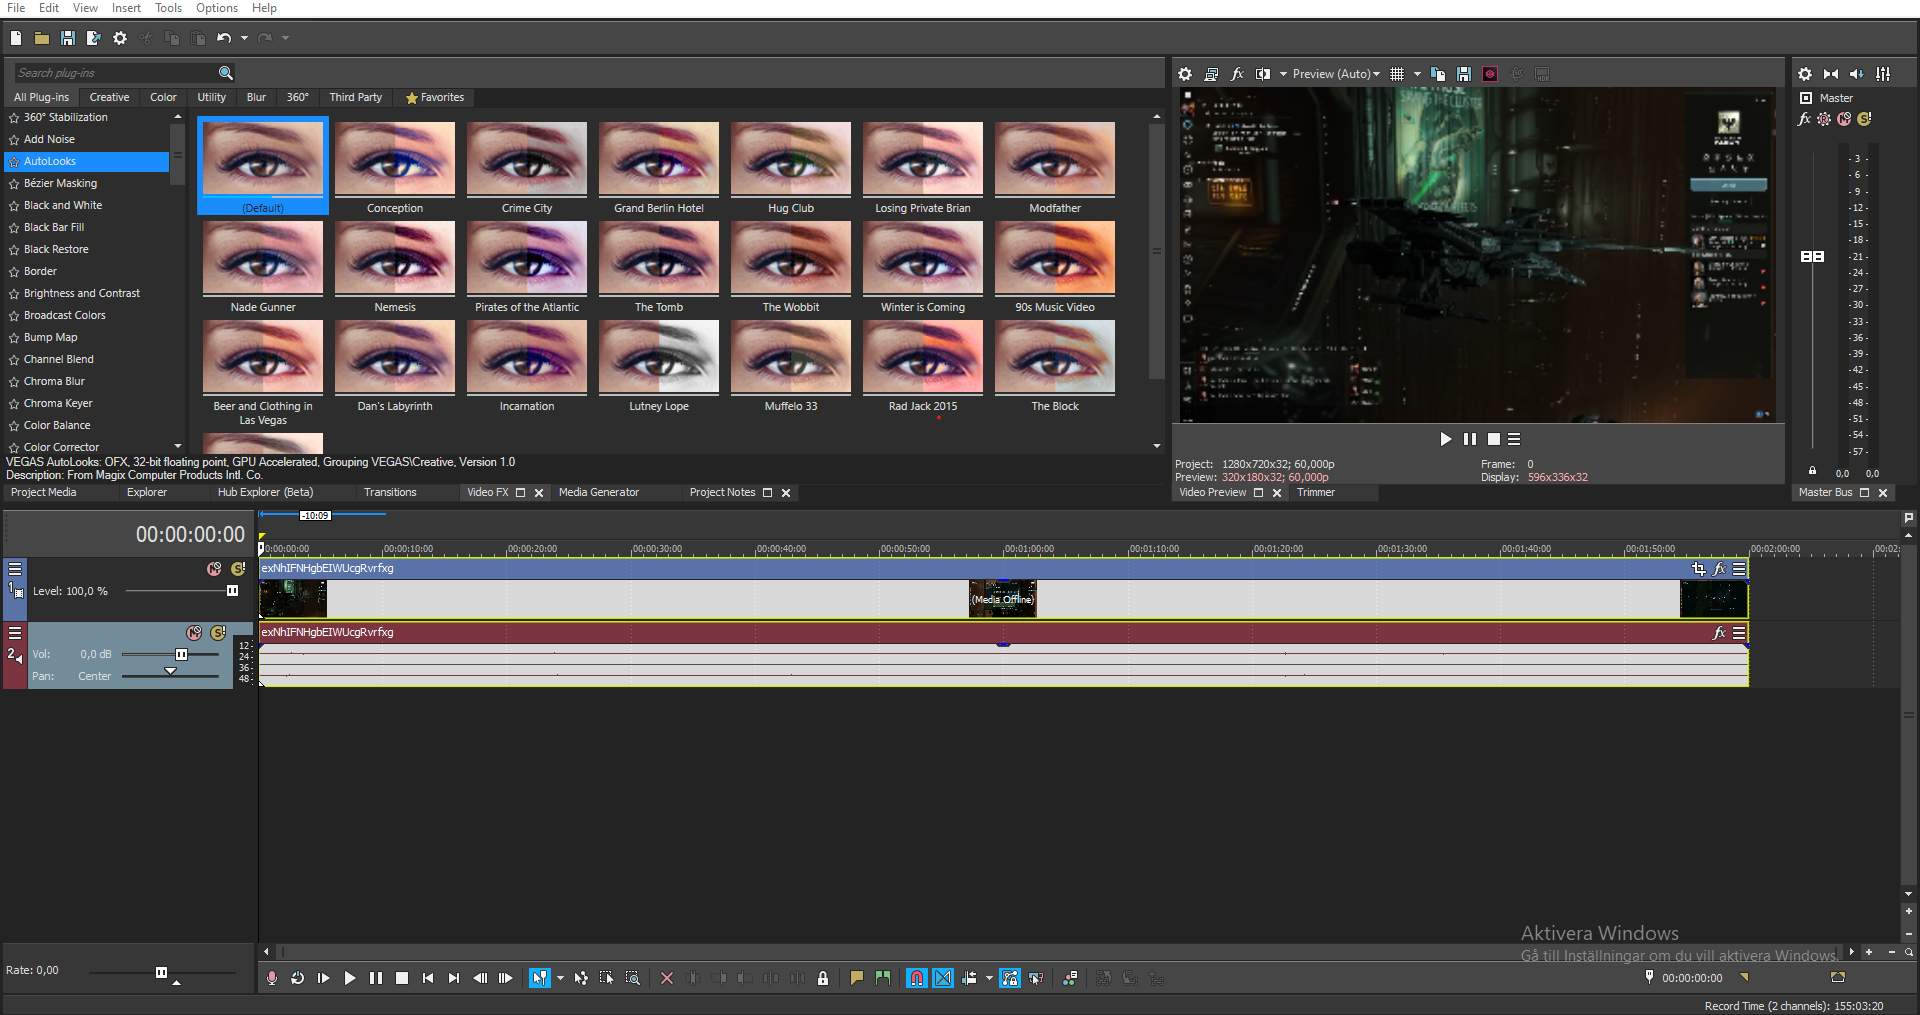
Task: Open the Master Bus mixing console icon
Action: 1883,74
